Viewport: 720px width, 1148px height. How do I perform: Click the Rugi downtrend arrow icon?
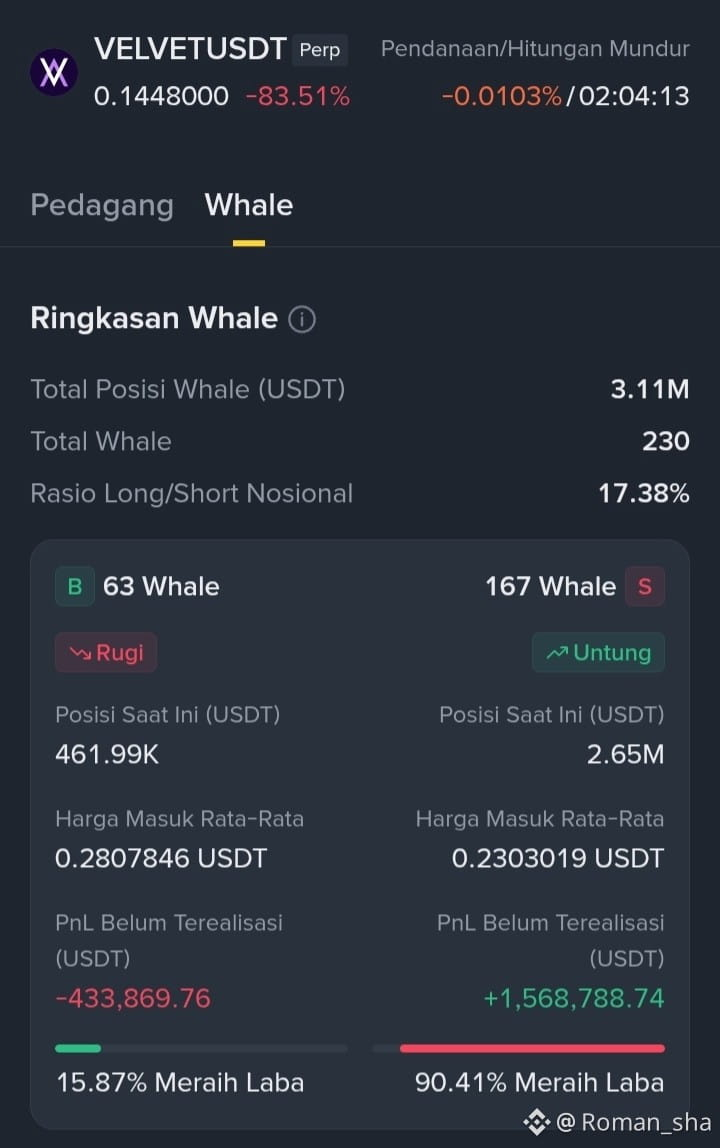tap(80, 653)
